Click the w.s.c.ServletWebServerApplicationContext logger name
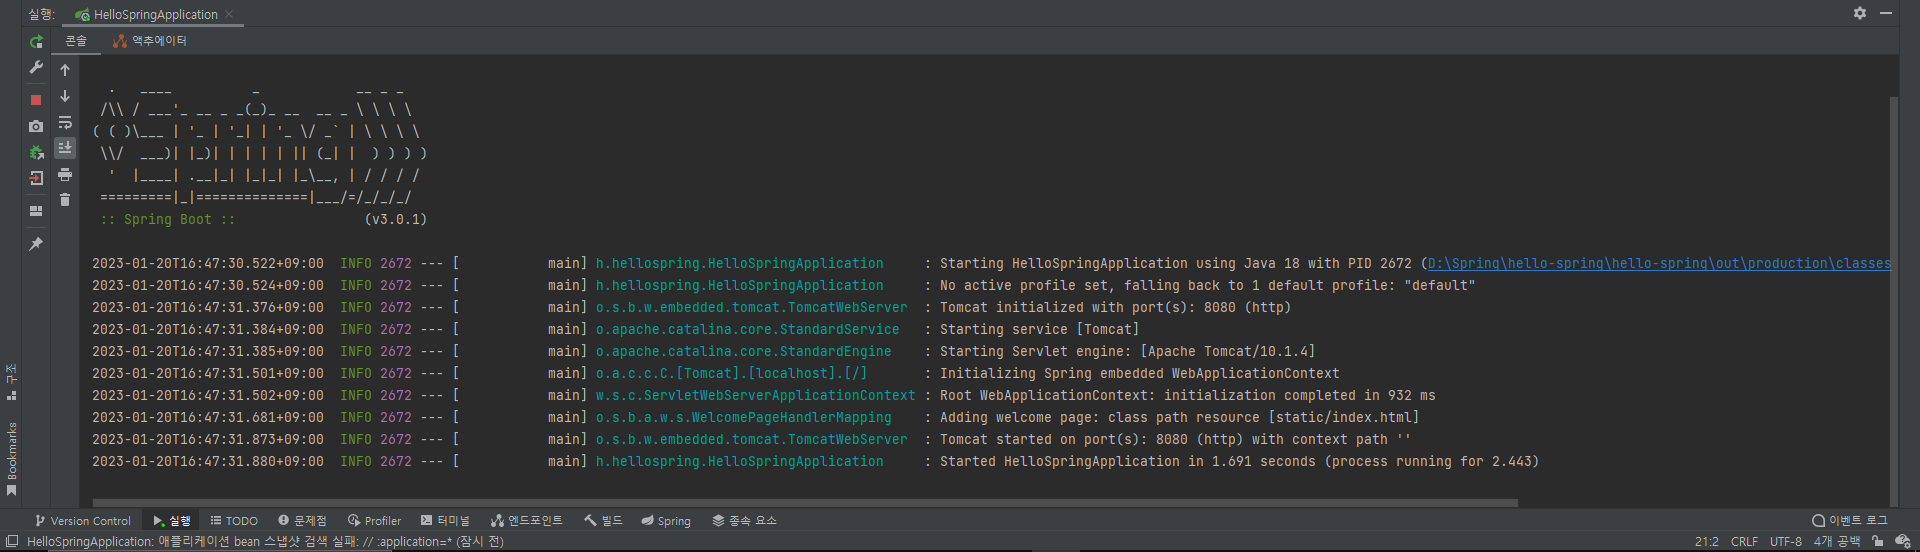Screen dimensions: 1920x552 click(x=755, y=396)
